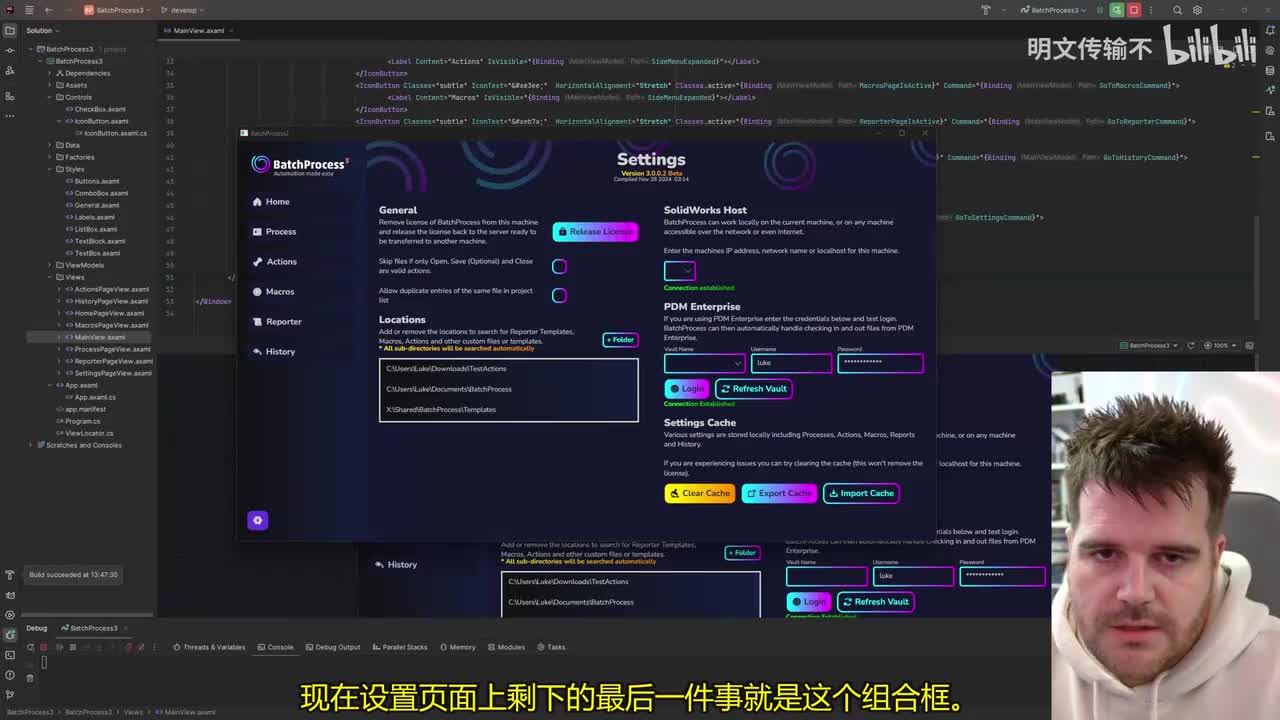This screenshot has width=1280, height=720.
Task: Open the Solution view dropdown
Action: pos(41,31)
